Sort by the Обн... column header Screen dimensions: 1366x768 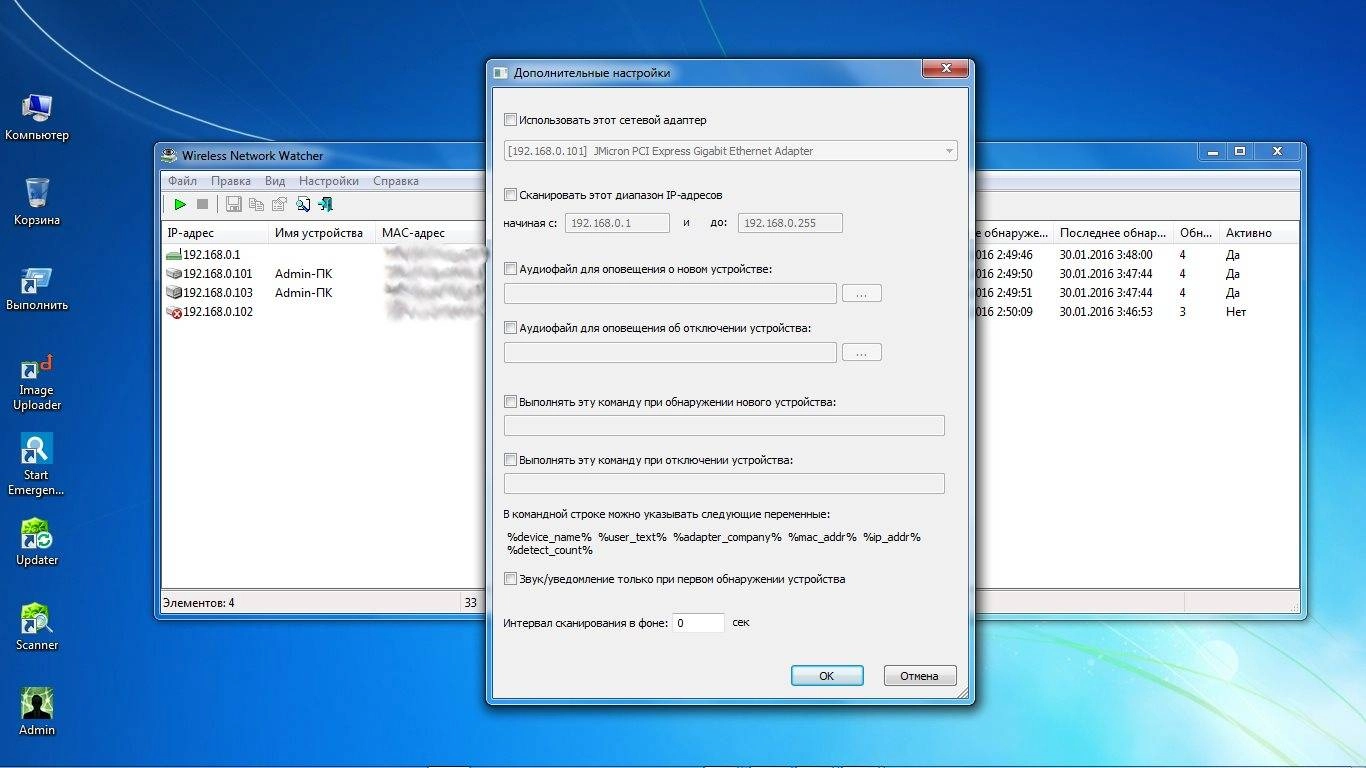pos(1197,233)
